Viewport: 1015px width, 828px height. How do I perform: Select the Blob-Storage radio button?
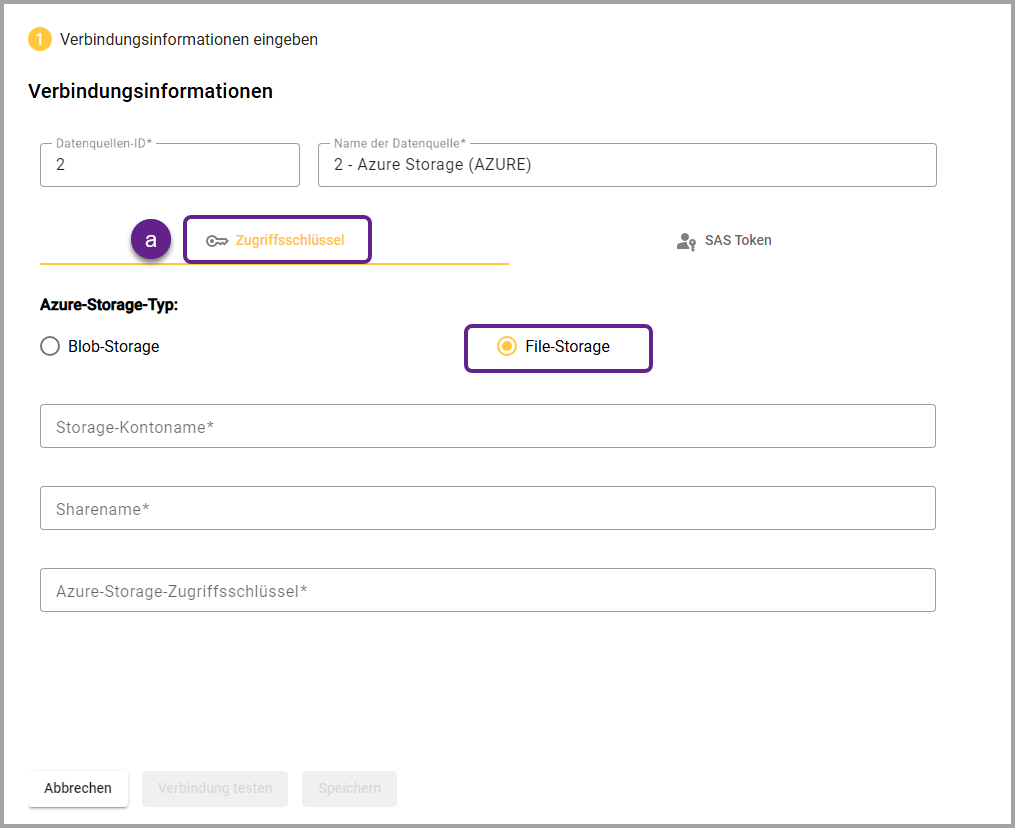click(x=50, y=347)
